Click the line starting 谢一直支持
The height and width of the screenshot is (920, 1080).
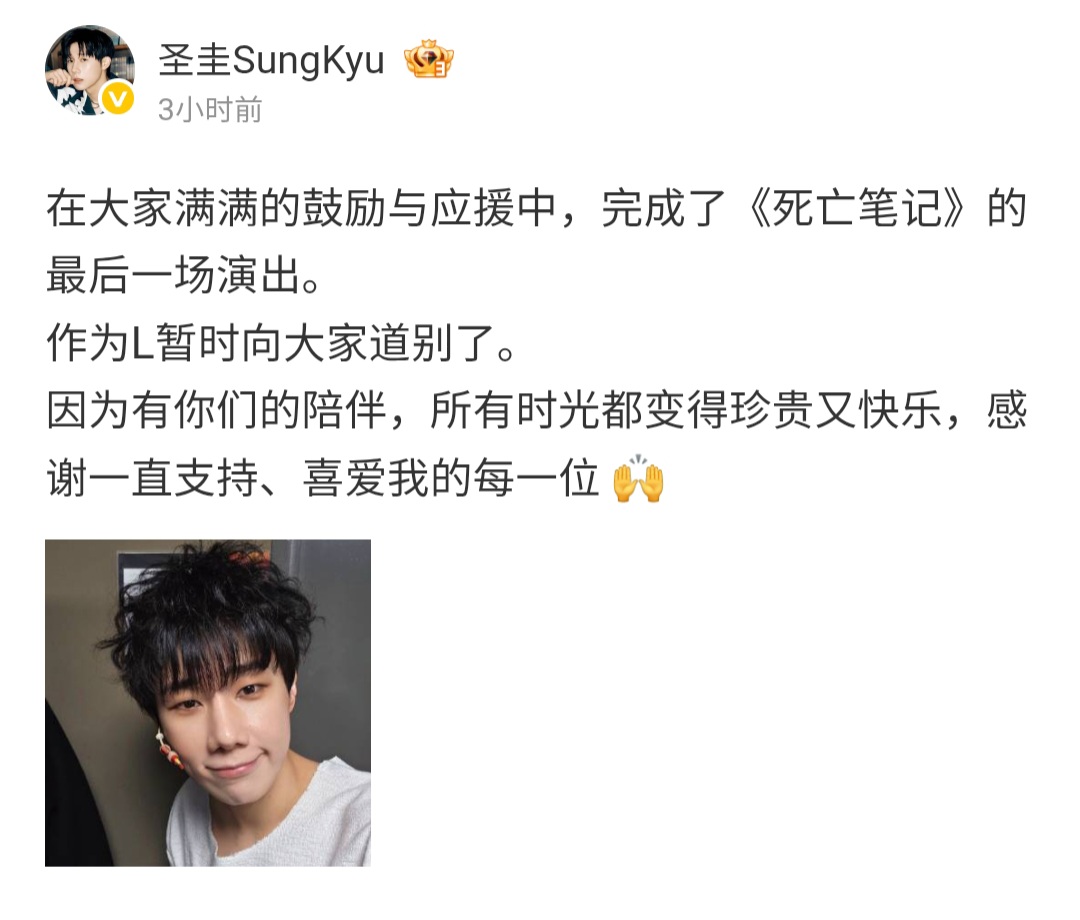tap(355, 479)
